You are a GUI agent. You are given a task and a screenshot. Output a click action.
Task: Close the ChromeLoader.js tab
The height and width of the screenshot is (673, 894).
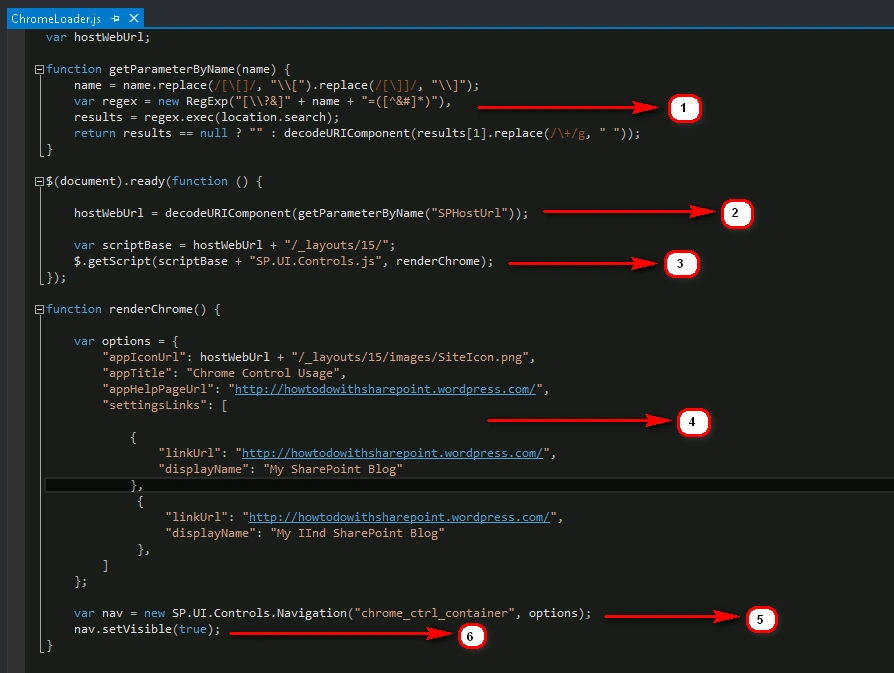click(134, 18)
